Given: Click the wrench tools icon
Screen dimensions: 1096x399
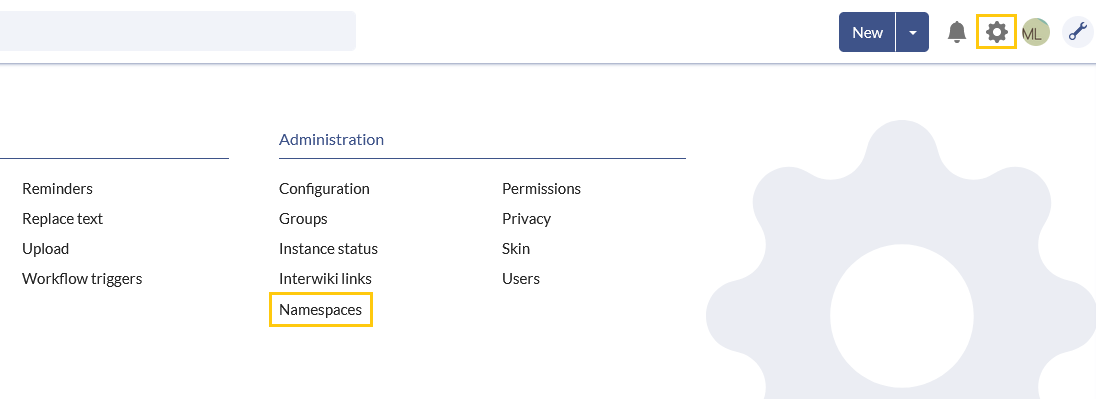Looking at the screenshot, I should pyautogui.click(x=1077, y=32).
